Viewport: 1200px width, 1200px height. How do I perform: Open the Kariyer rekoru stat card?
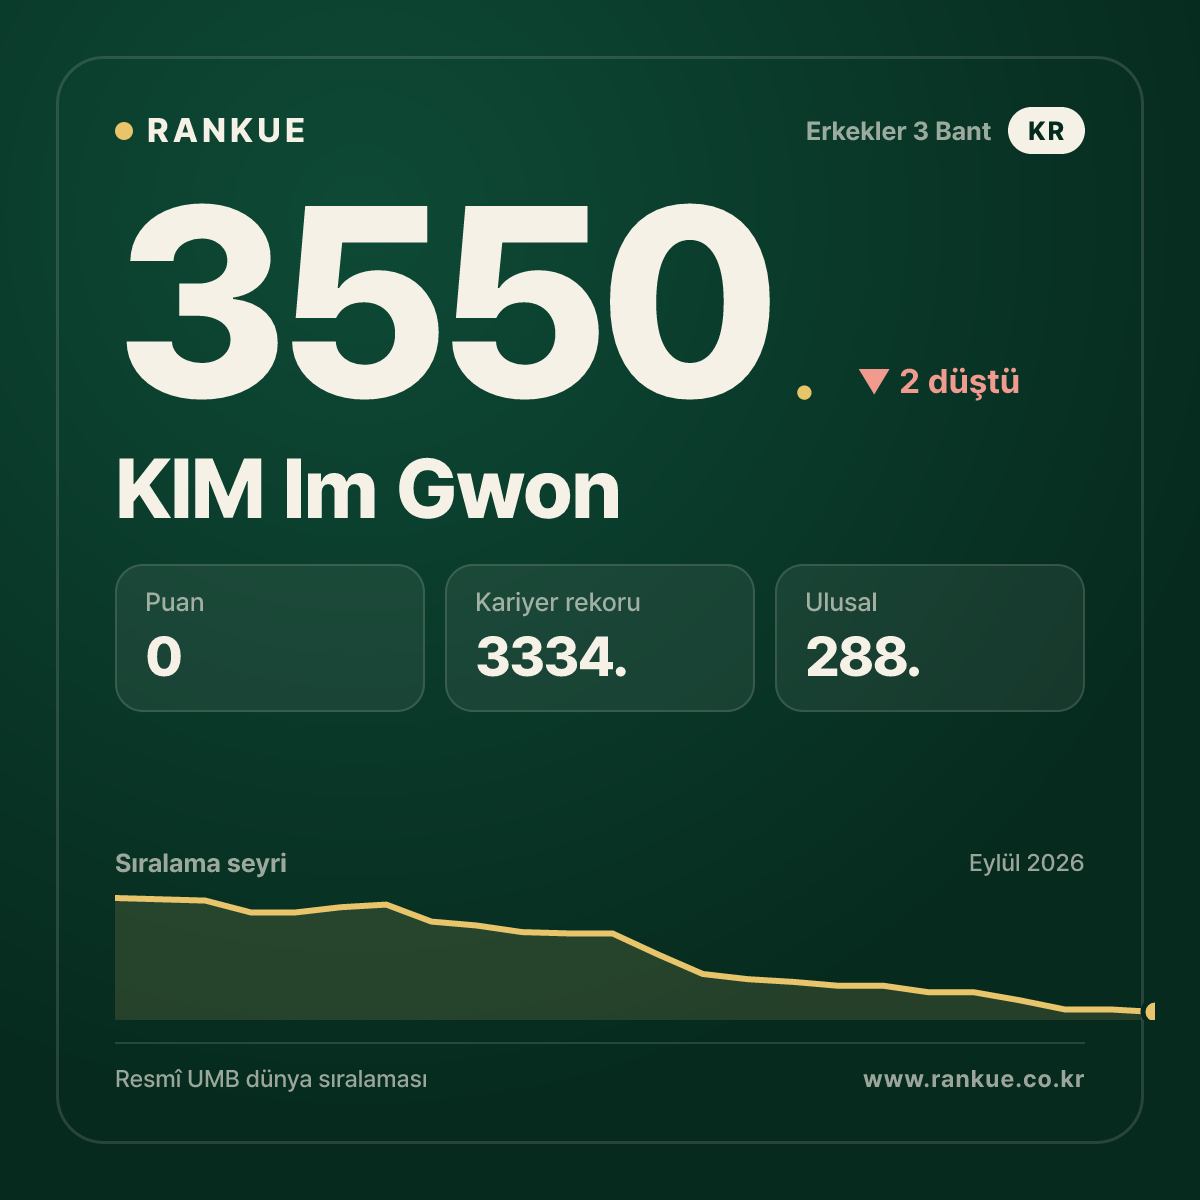tap(600, 638)
